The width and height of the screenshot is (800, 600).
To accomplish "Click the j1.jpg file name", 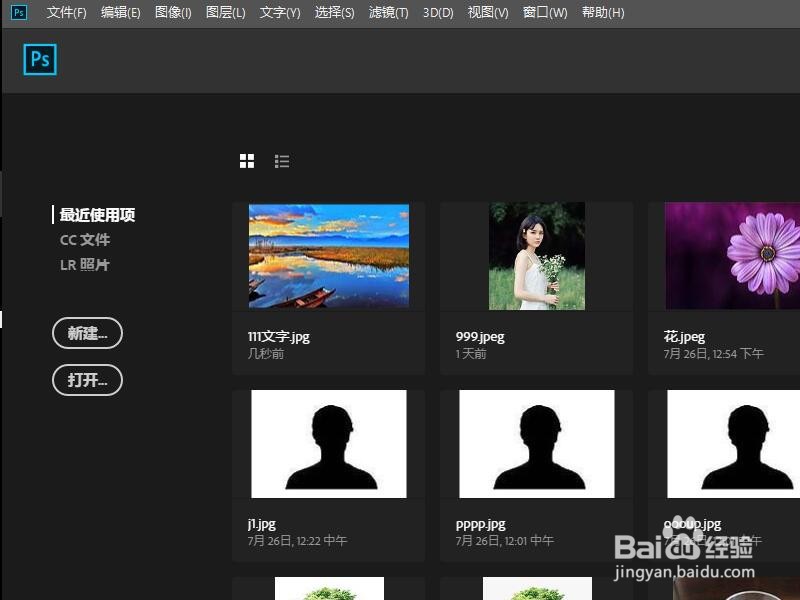I will click(262, 524).
